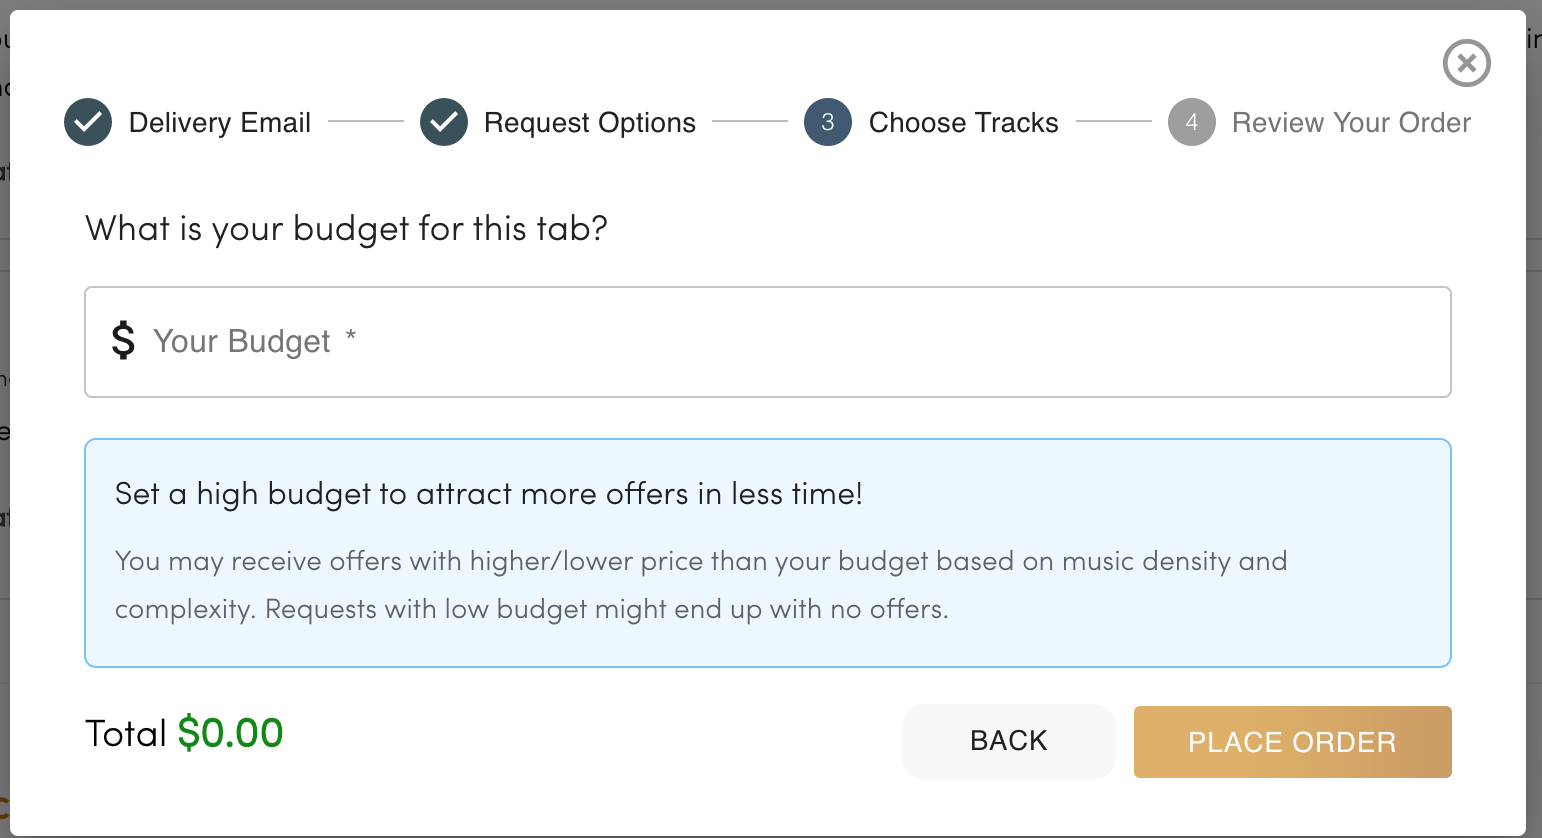Image resolution: width=1542 pixels, height=838 pixels.
Task: Open the Review Your Order step label
Action: [x=1352, y=123]
